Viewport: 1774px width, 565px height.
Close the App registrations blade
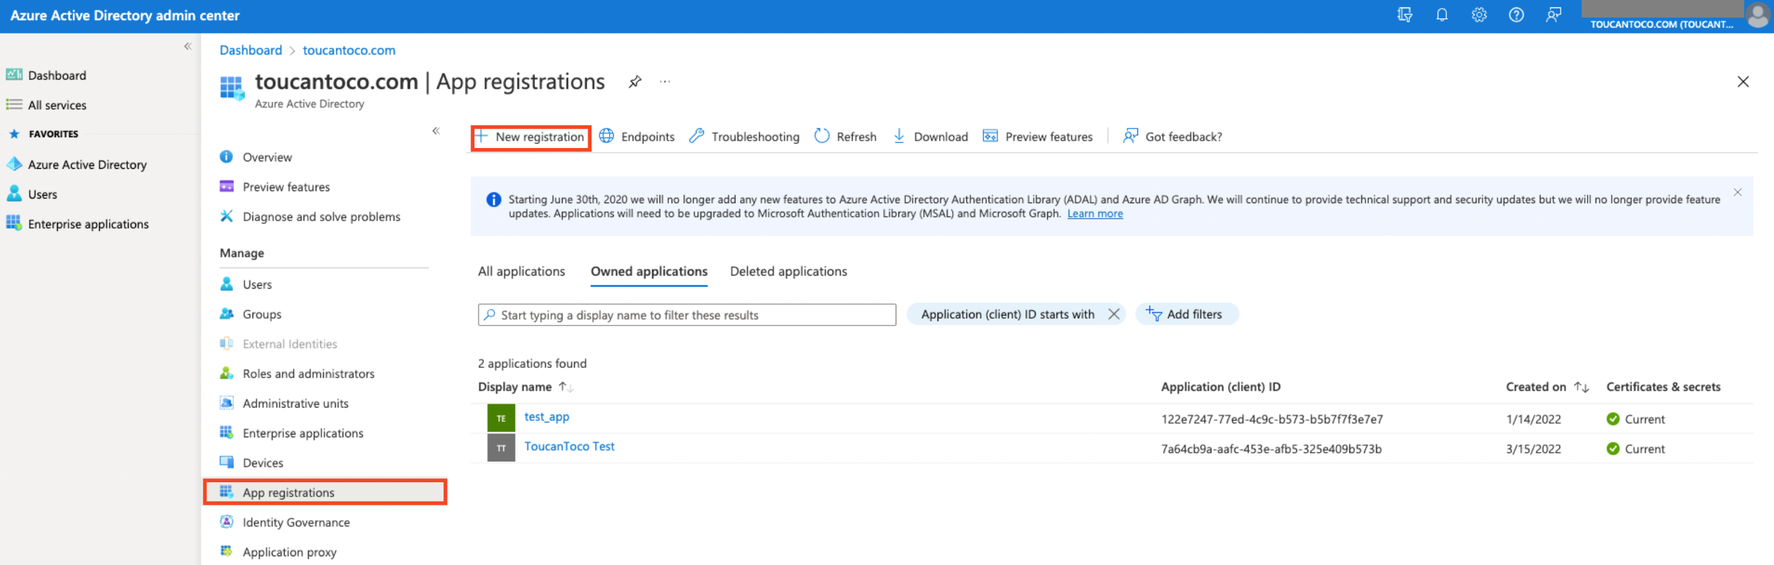1743,82
